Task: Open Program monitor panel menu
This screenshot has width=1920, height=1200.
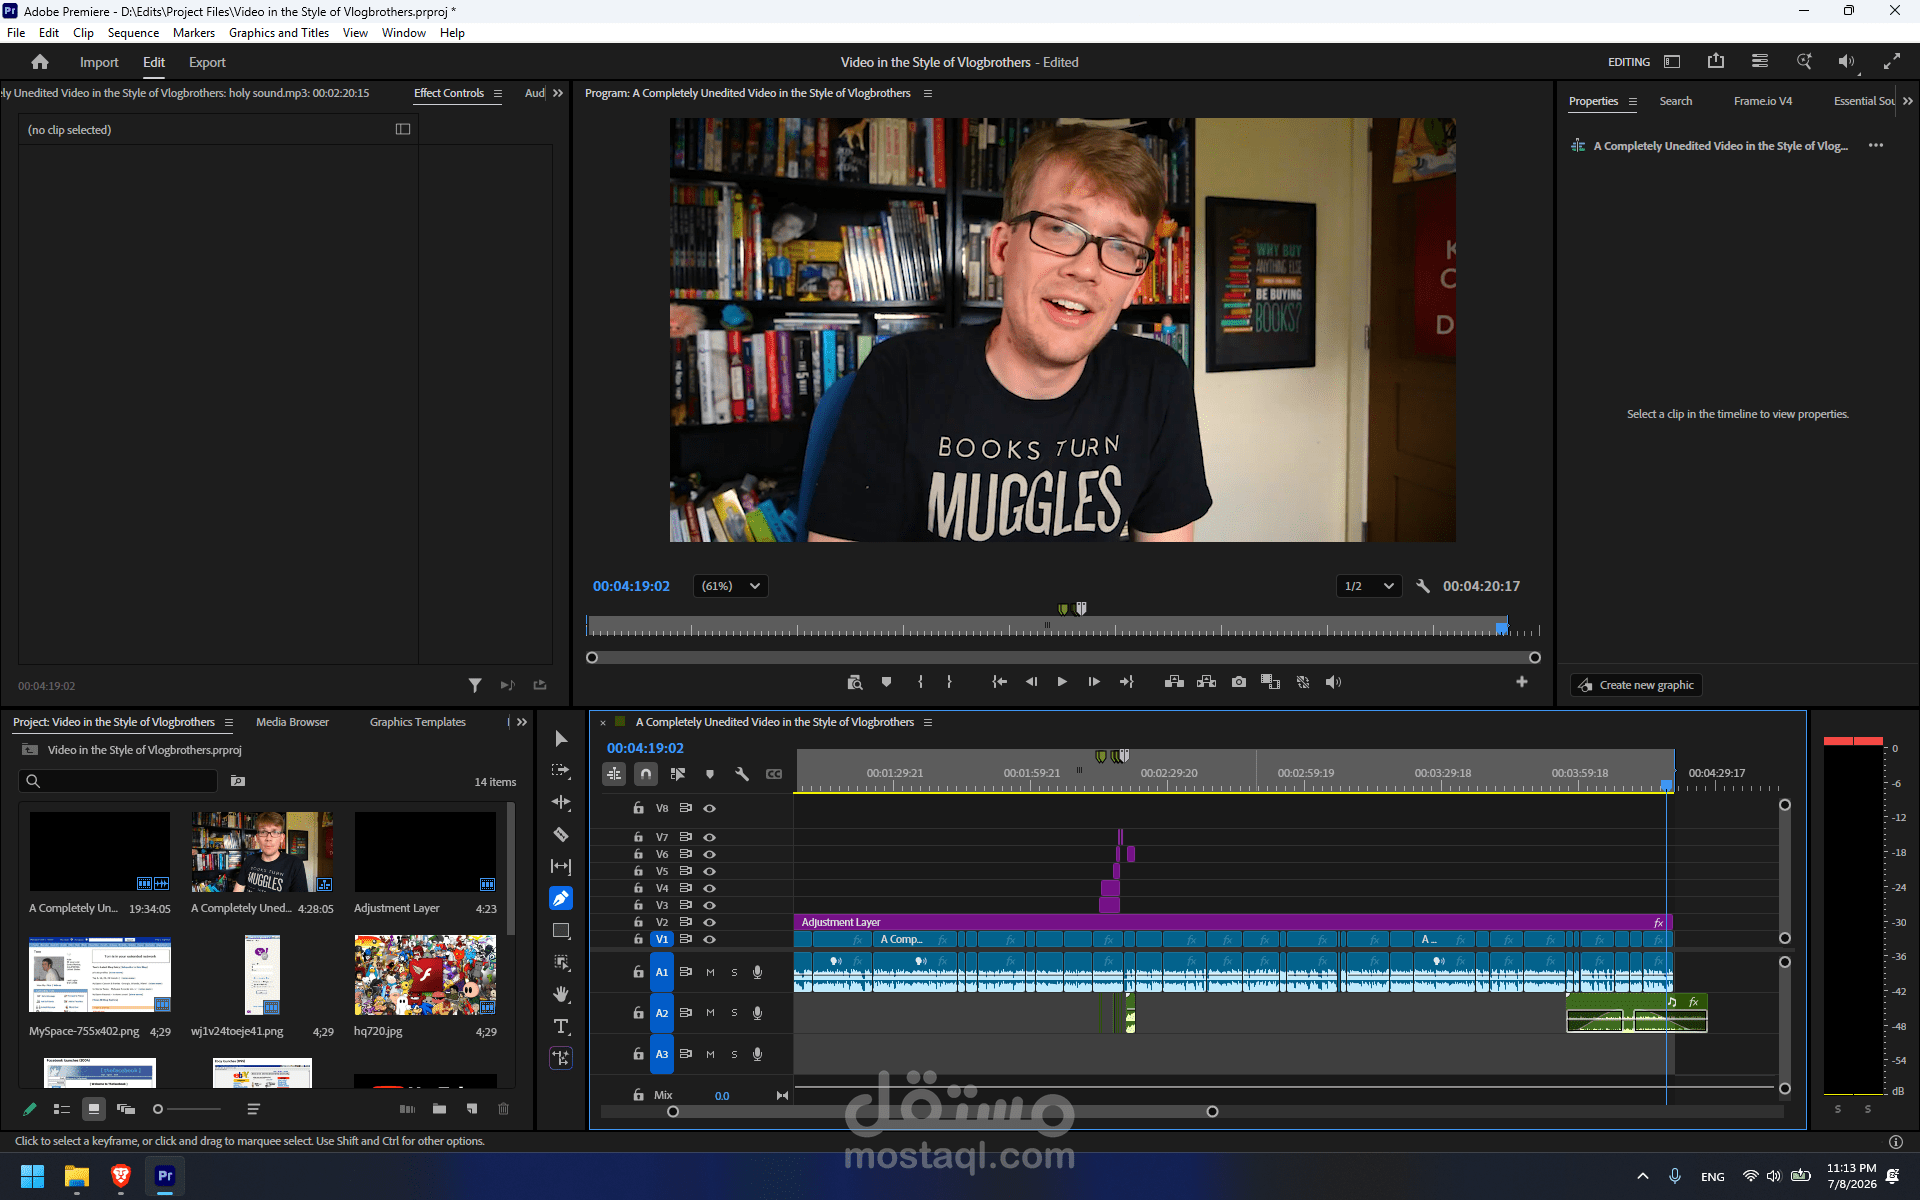Action: (928, 93)
